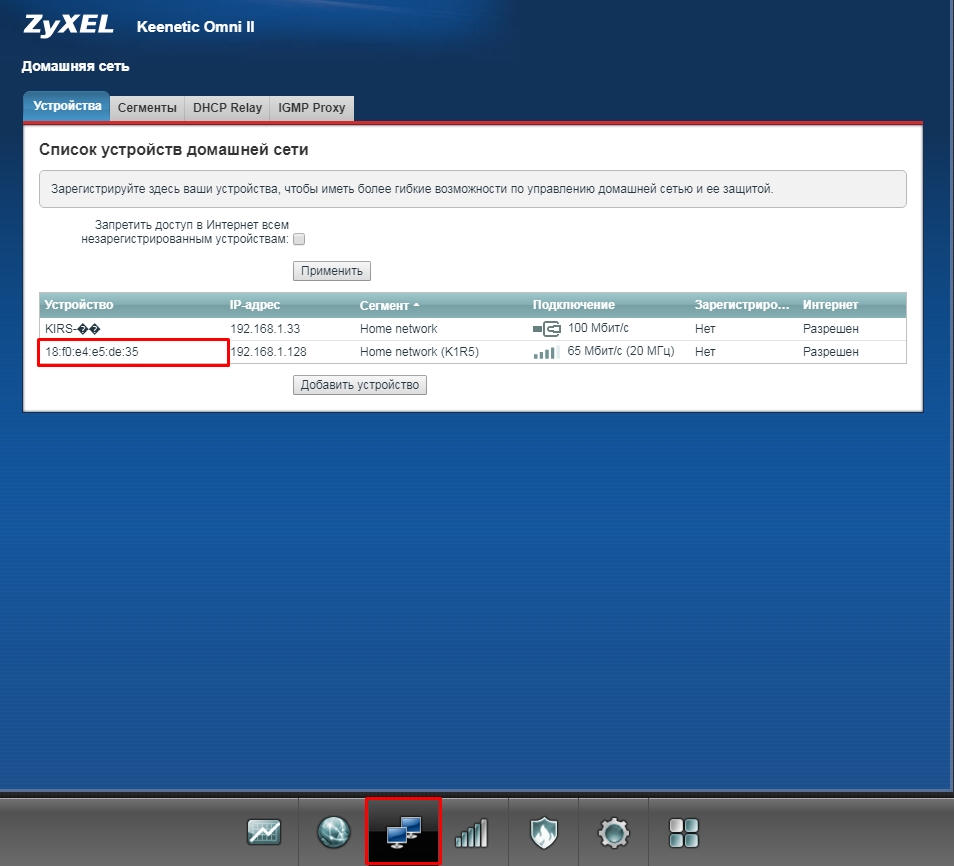Select the home network computers icon
The image size is (954, 866).
point(403,831)
